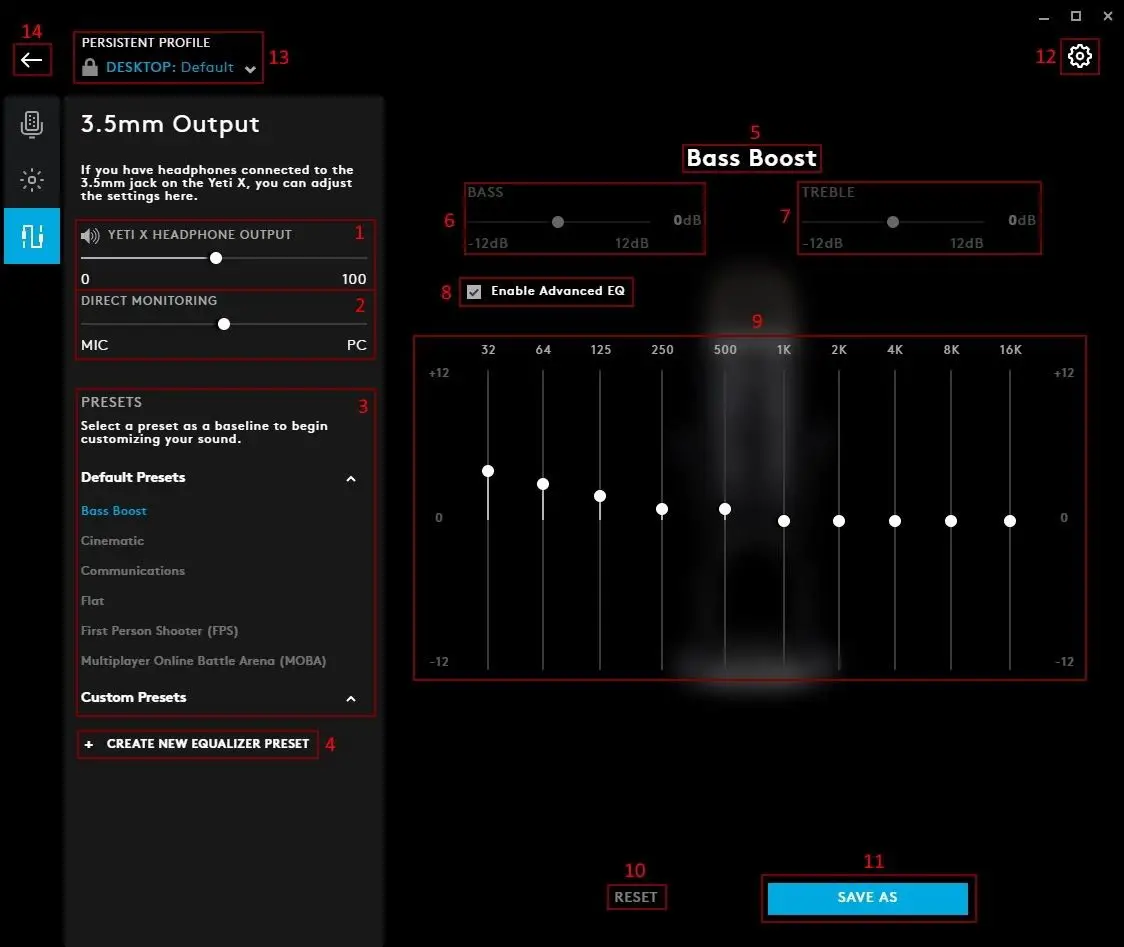Click the 1K EQ band handle
The height and width of the screenshot is (947, 1124).
(x=784, y=521)
